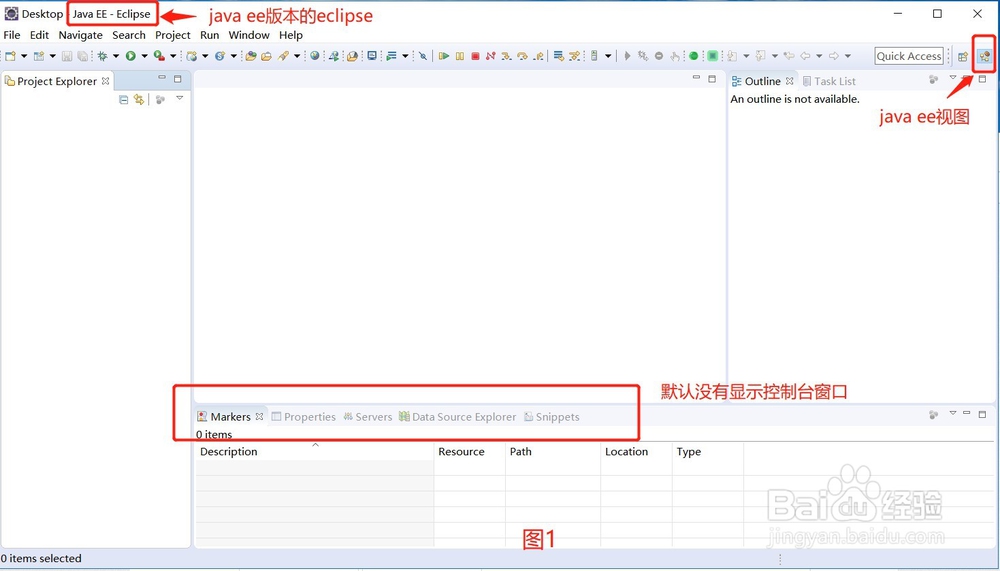
Task: Click the Skip All Breakpoints icon
Action: click(423, 56)
